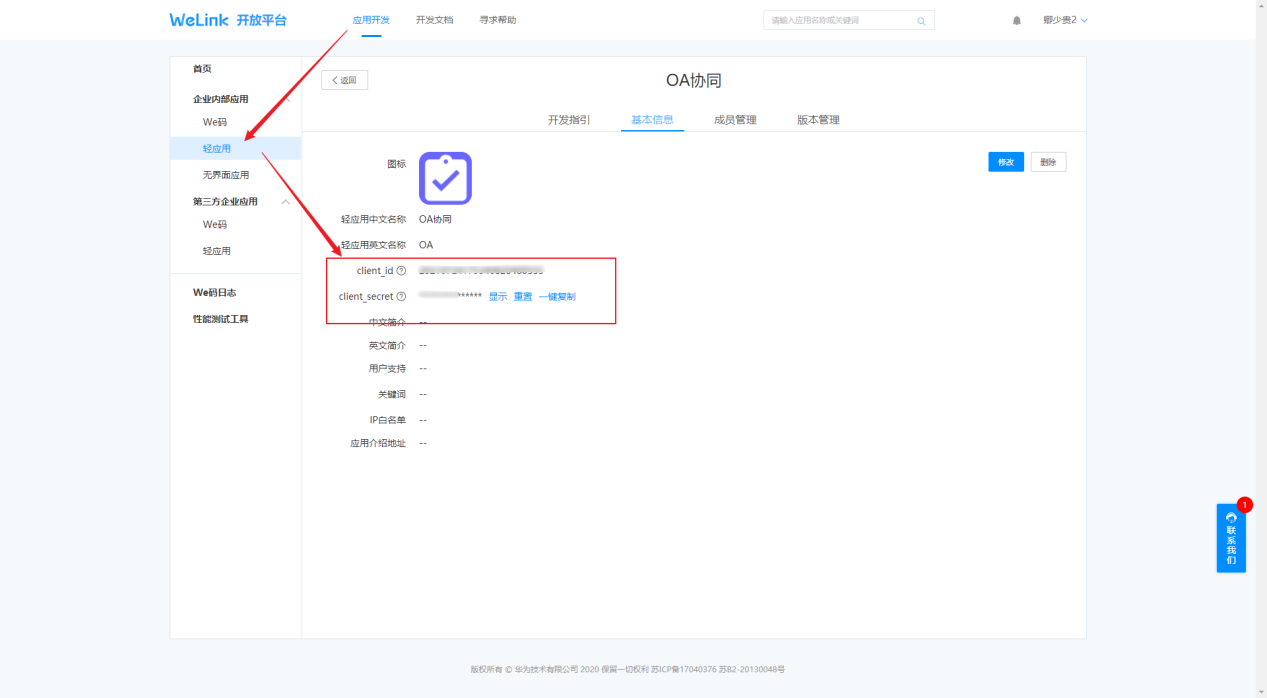Click the 返回 back button
Image resolution: width=1267 pixels, height=698 pixels.
344,80
